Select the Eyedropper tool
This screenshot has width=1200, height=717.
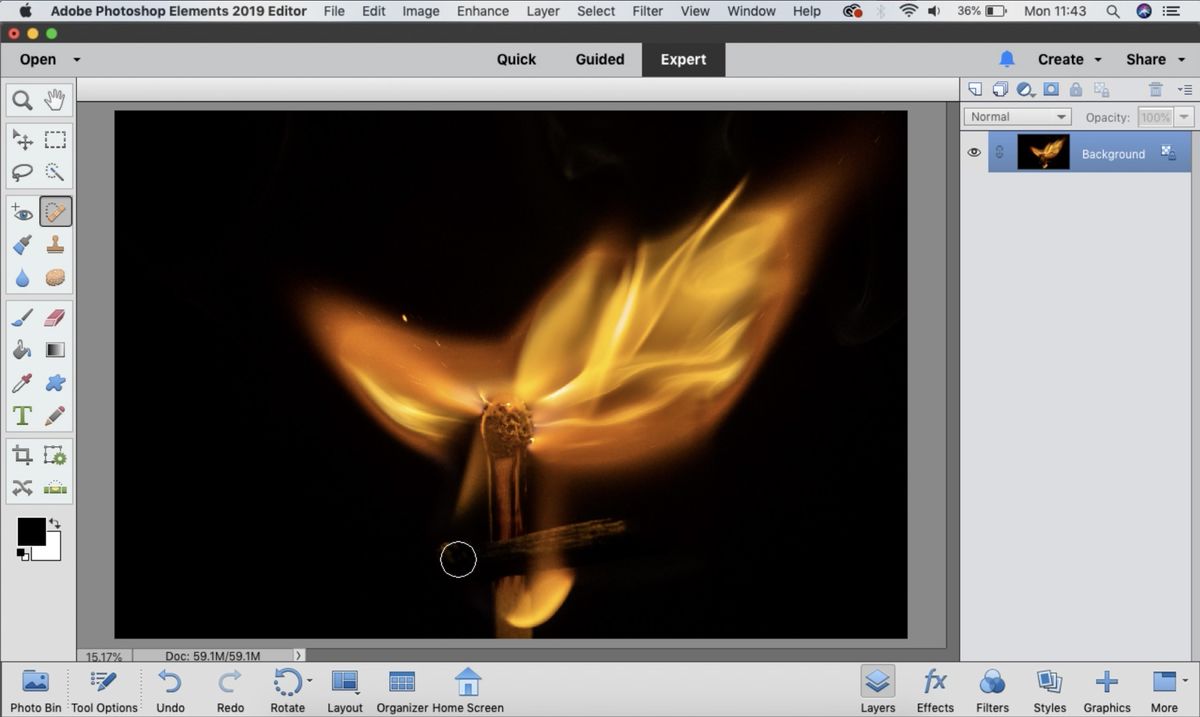click(22, 381)
